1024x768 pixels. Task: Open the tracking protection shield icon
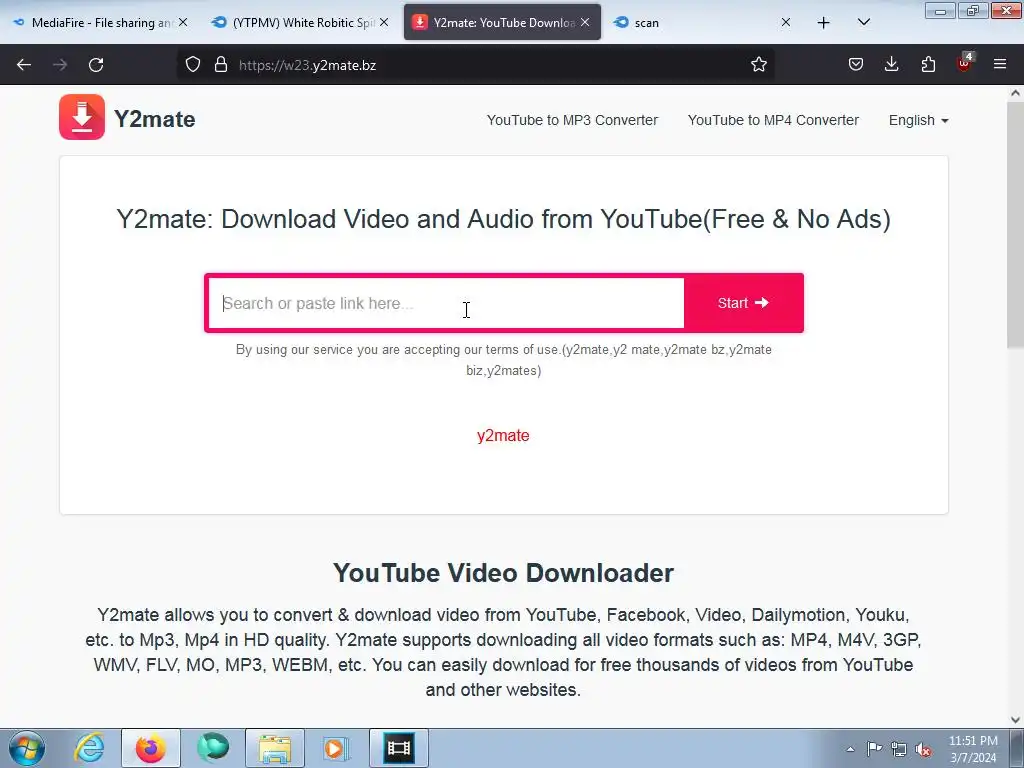pyautogui.click(x=193, y=64)
